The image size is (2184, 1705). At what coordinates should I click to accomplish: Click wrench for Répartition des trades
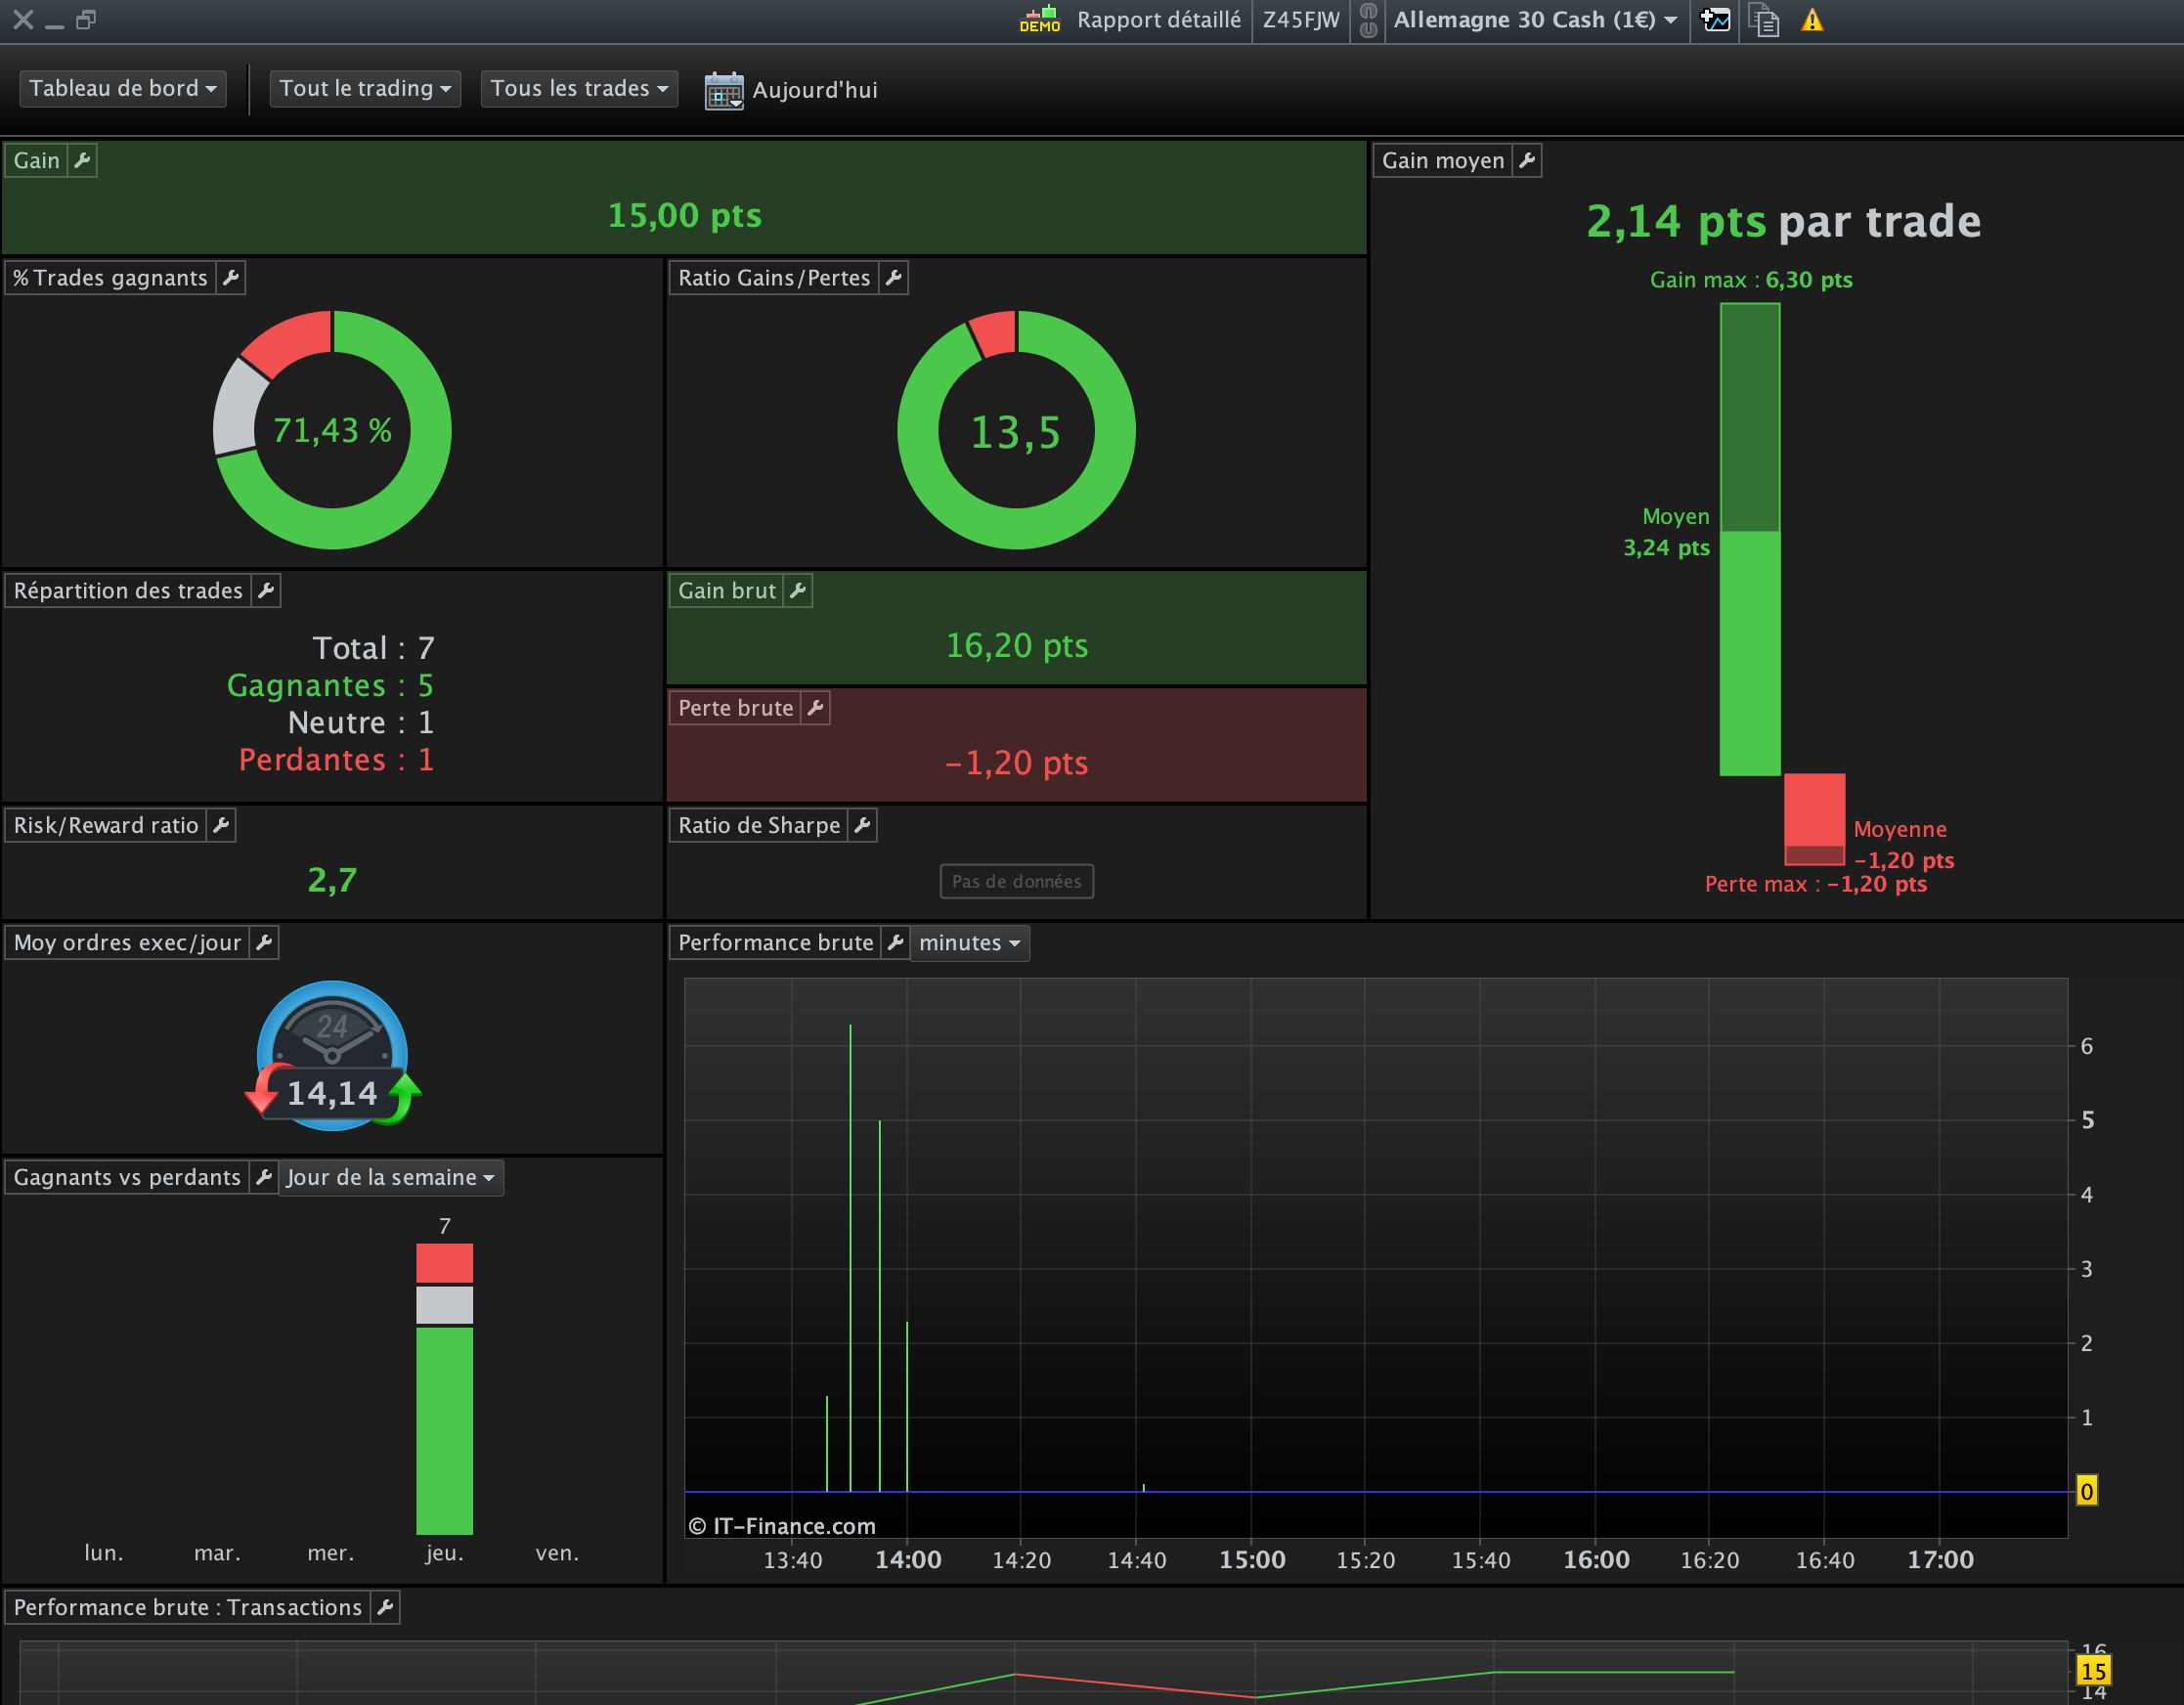click(x=265, y=590)
